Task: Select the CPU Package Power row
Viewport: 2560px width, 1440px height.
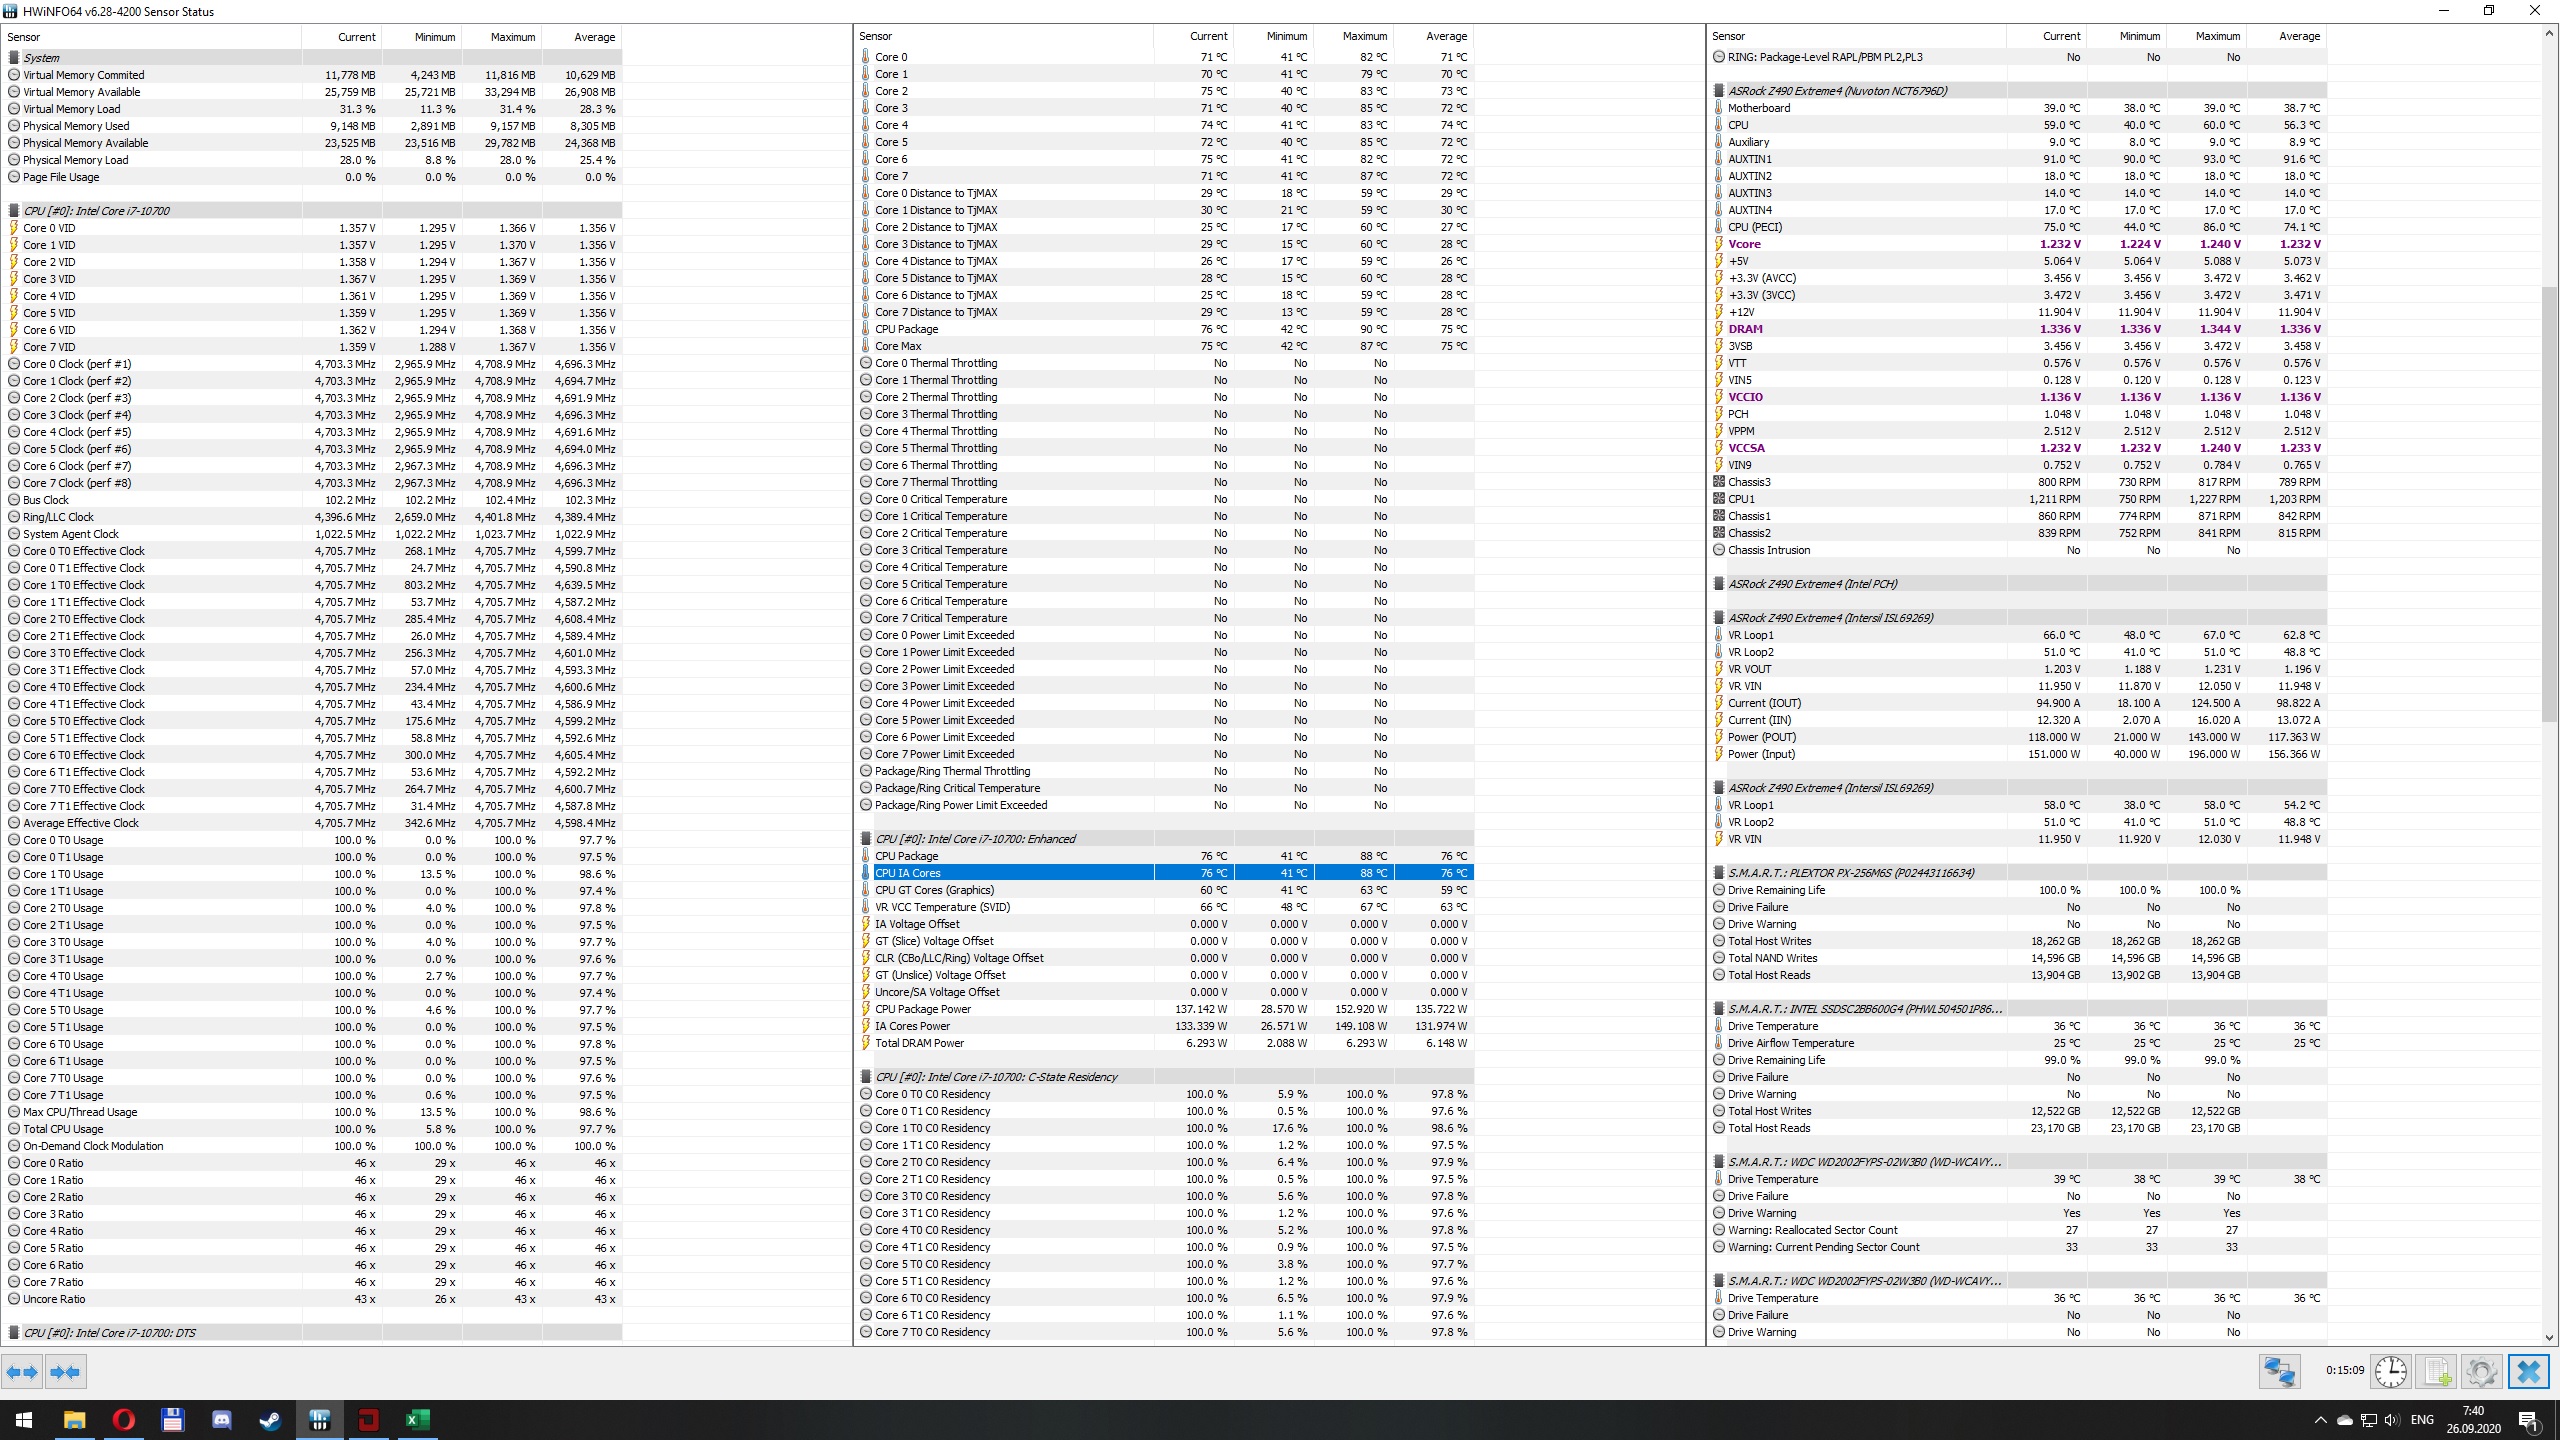Action: point(923,1009)
